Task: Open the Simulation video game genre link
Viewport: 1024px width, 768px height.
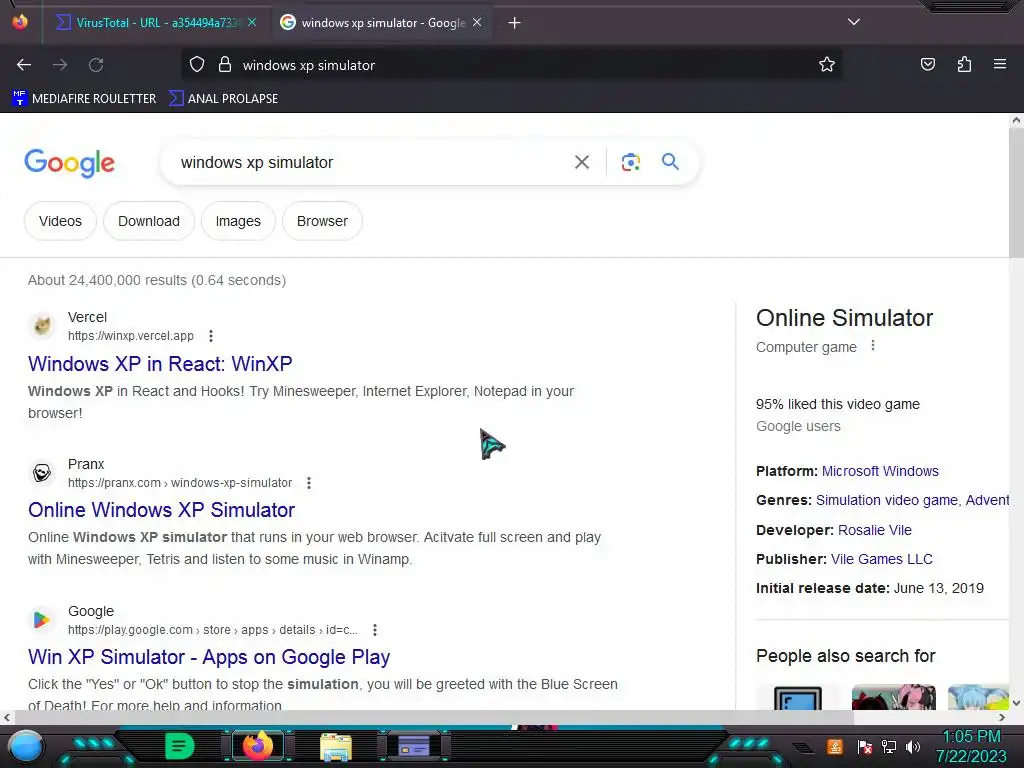Action: (x=886, y=500)
